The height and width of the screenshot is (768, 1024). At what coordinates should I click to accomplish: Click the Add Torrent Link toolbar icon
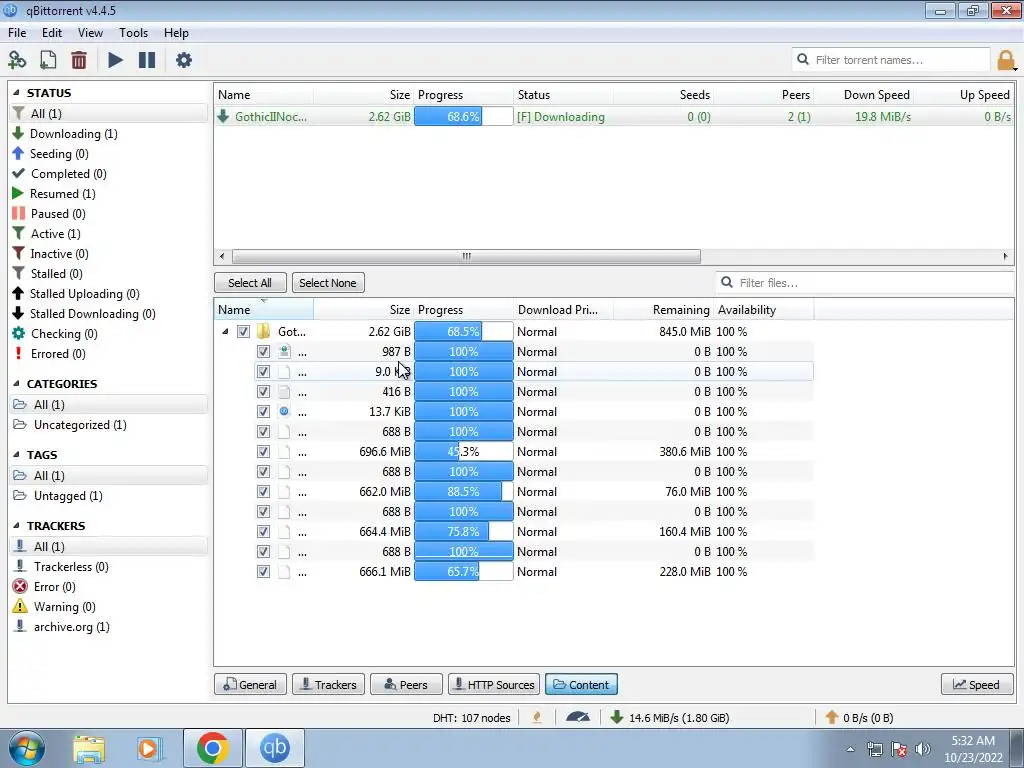pyautogui.click(x=17, y=60)
